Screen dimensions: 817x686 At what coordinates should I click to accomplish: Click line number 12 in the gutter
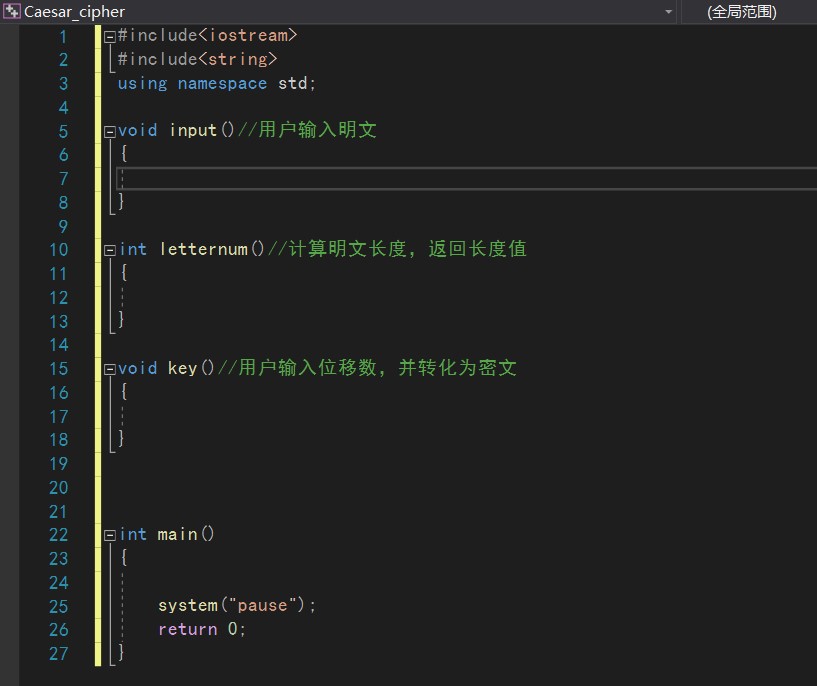pos(58,297)
